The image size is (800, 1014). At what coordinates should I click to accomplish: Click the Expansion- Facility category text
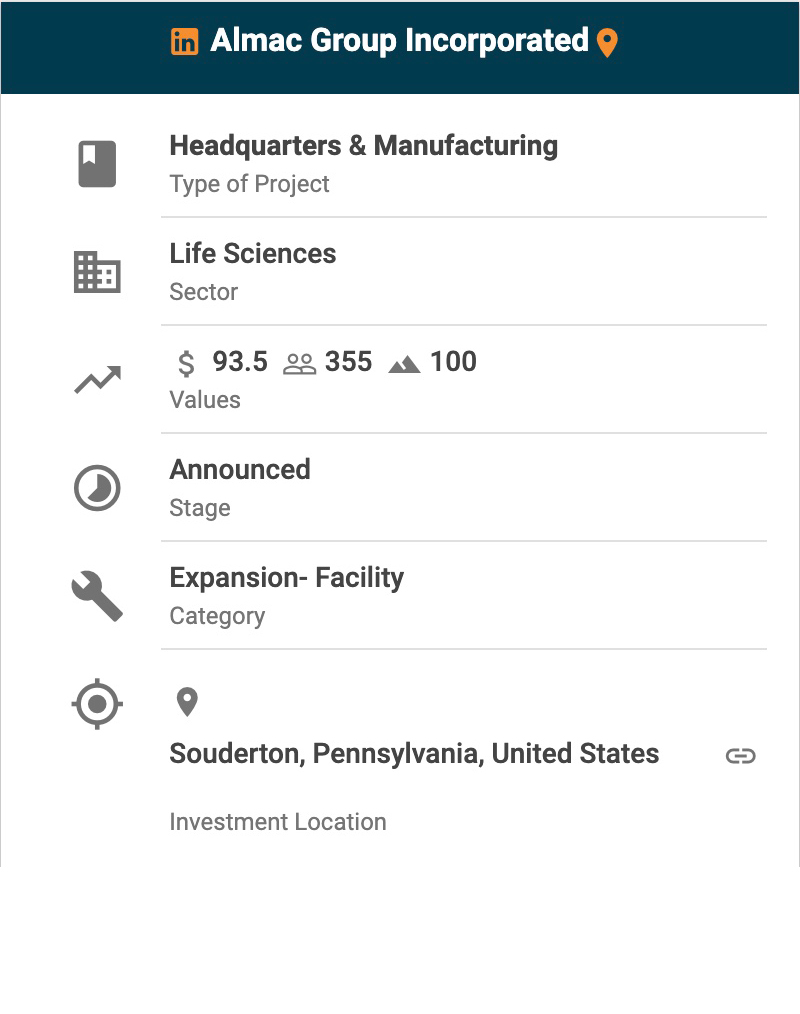tap(287, 578)
